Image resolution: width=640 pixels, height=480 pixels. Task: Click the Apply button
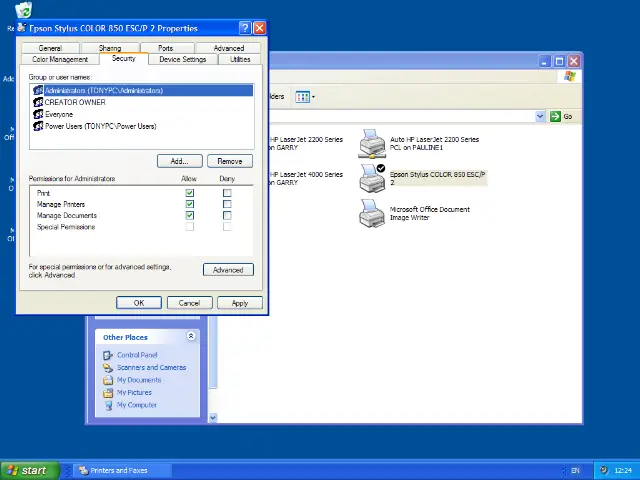point(240,303)
